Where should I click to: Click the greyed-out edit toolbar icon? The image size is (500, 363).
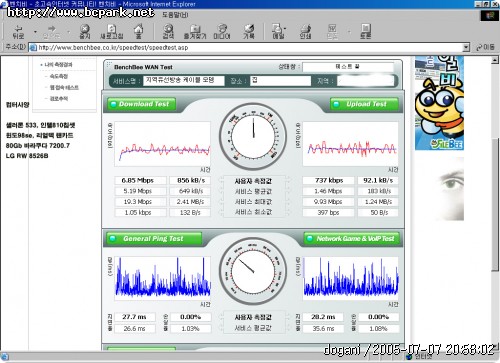click(332, 32)
